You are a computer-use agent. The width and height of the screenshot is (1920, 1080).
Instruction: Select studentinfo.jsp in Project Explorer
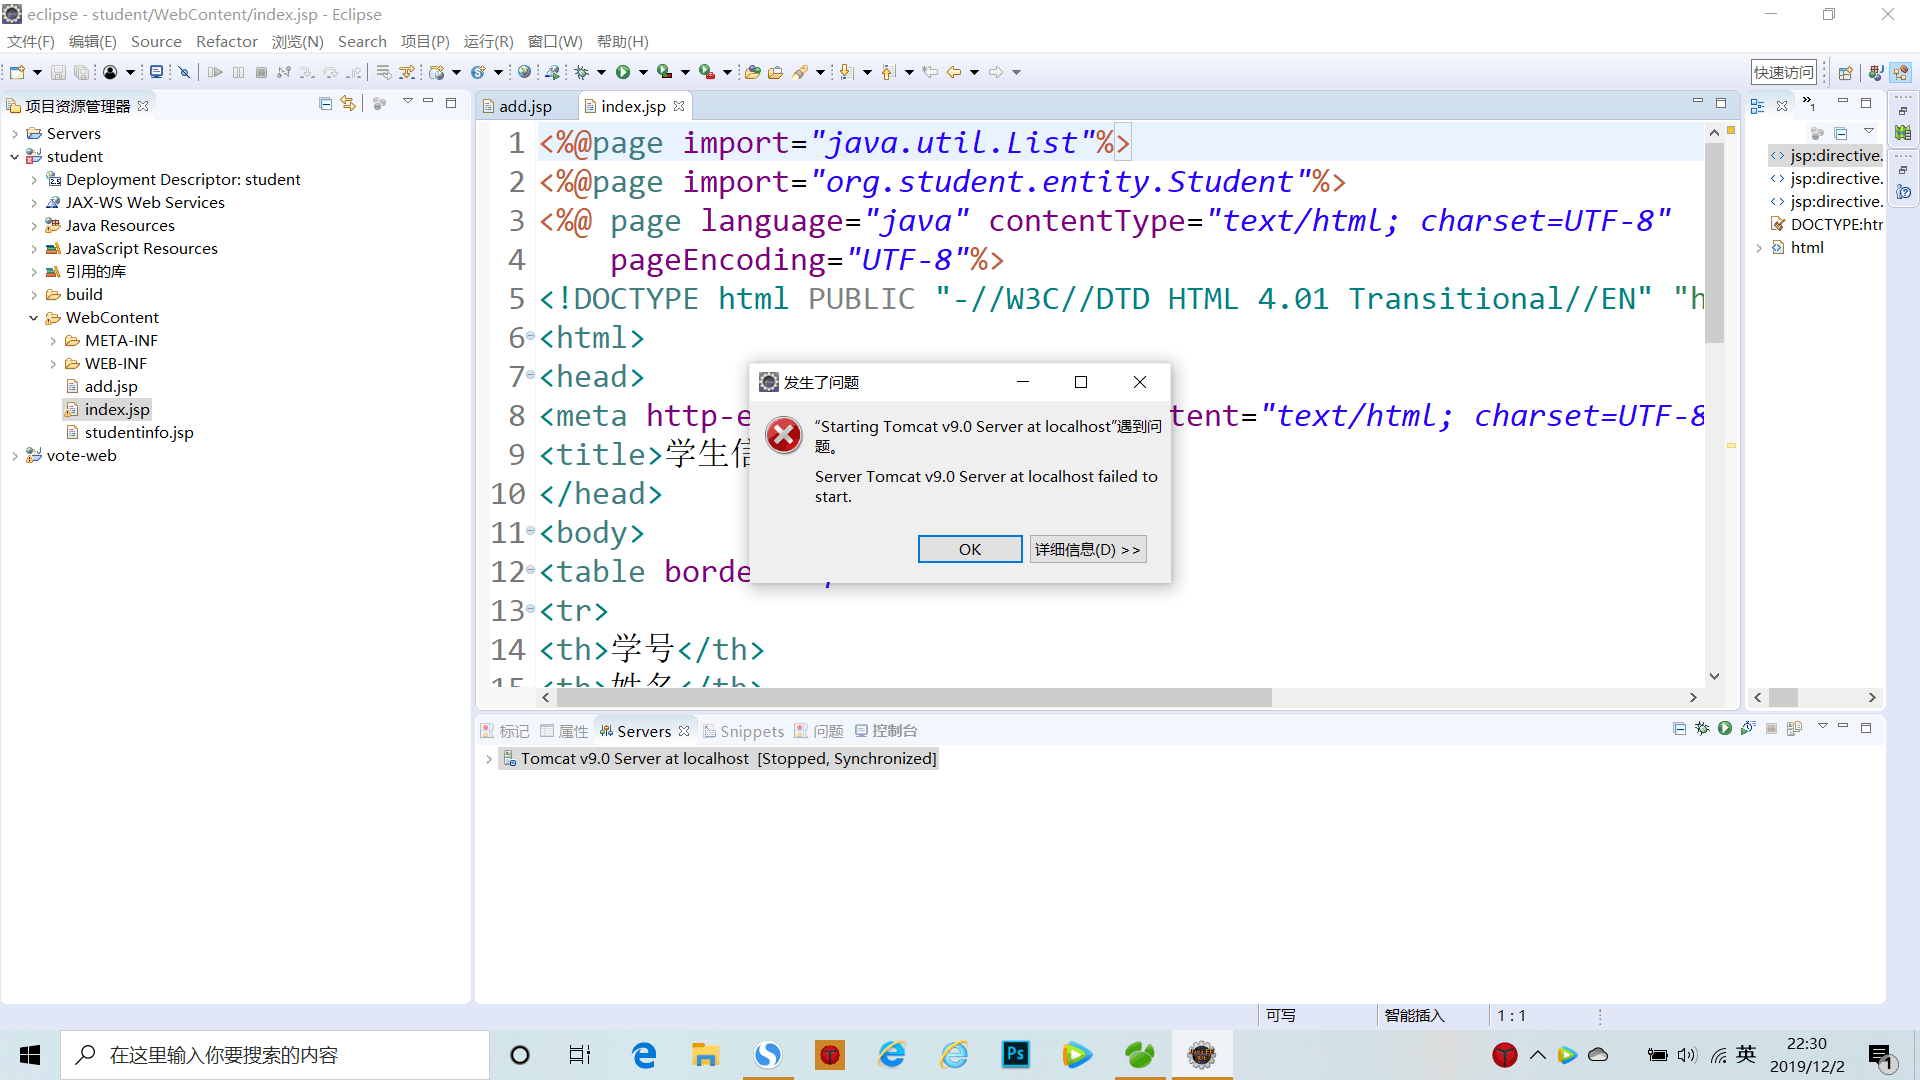click(x=139, y=432)
